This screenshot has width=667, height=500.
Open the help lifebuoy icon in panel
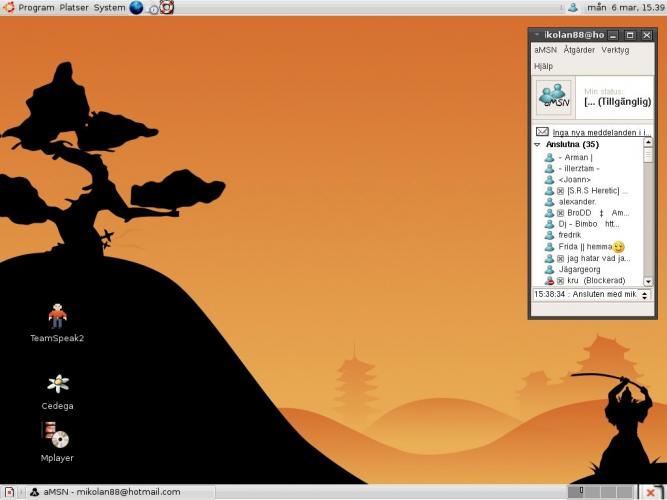tap(166, 7)
